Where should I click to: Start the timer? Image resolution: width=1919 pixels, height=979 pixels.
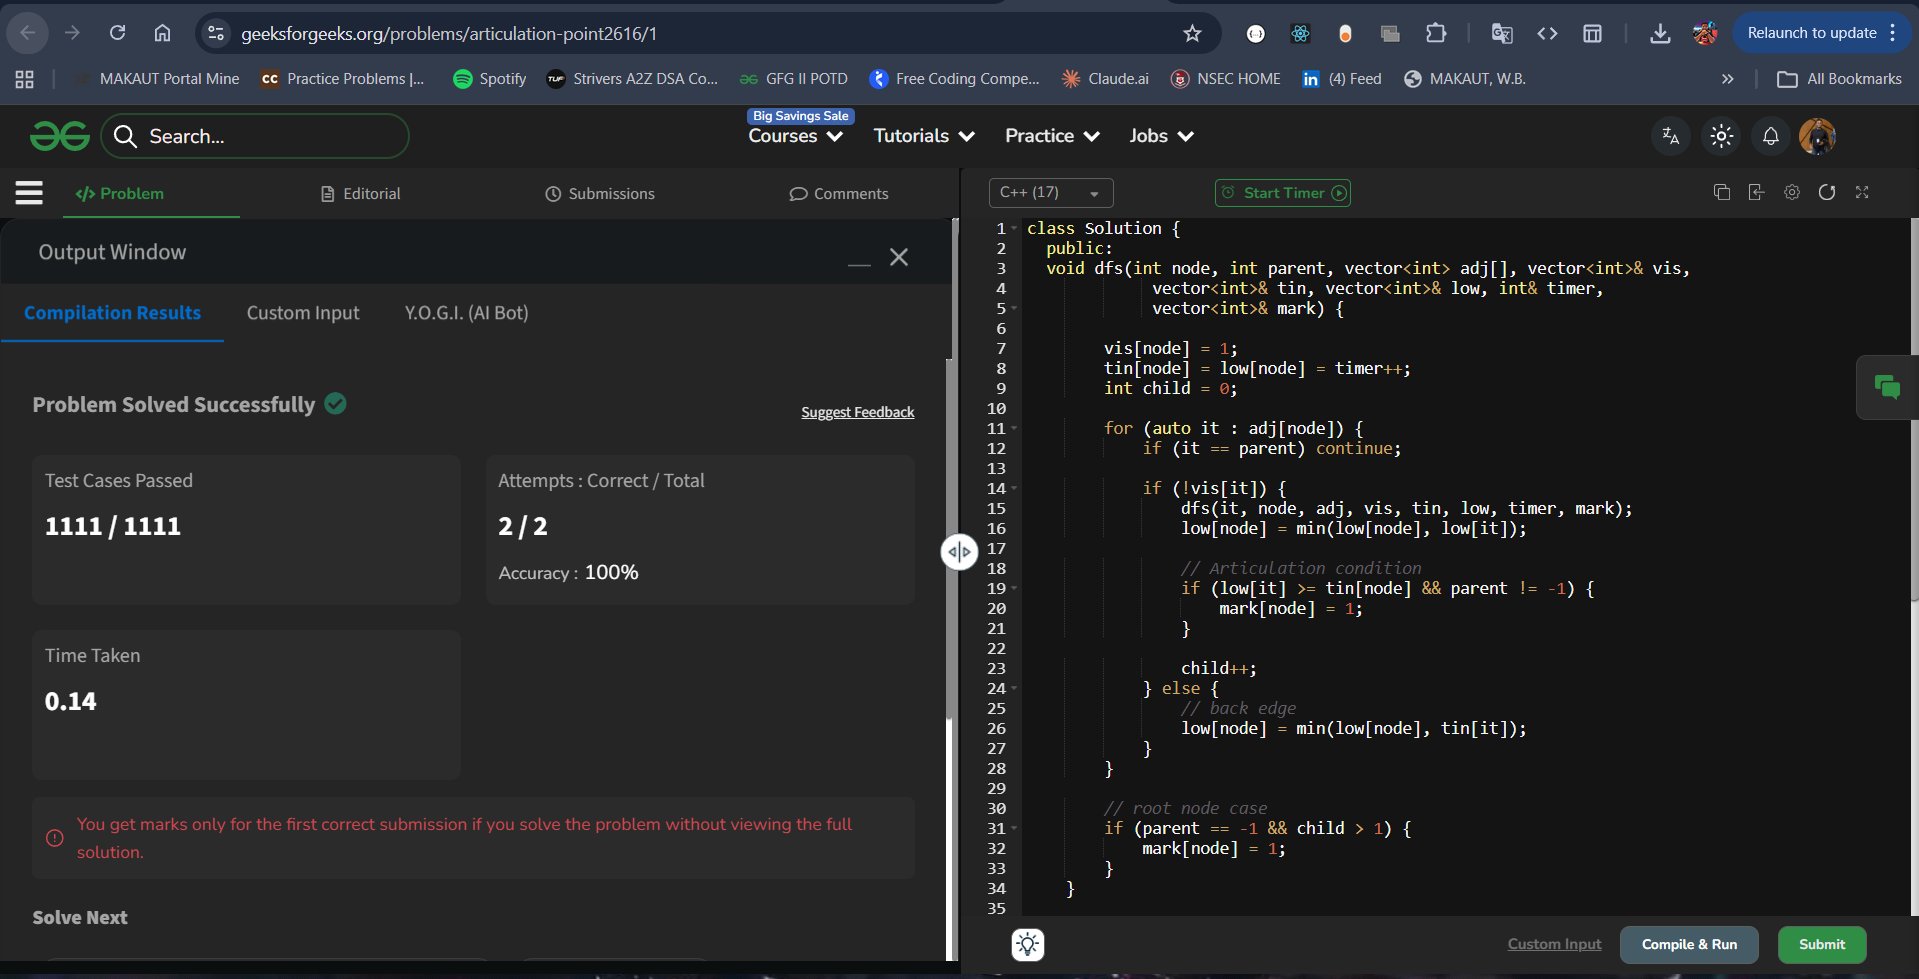(1282, 193)
